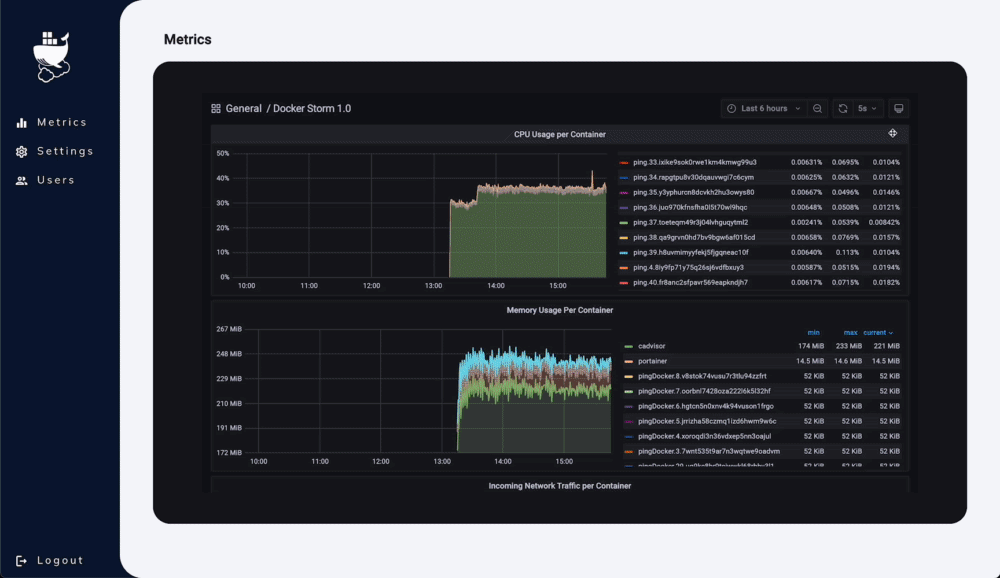Screen dimensions: 1000x578
Task: Click the Metrics page heading
Action: point(188,40)
